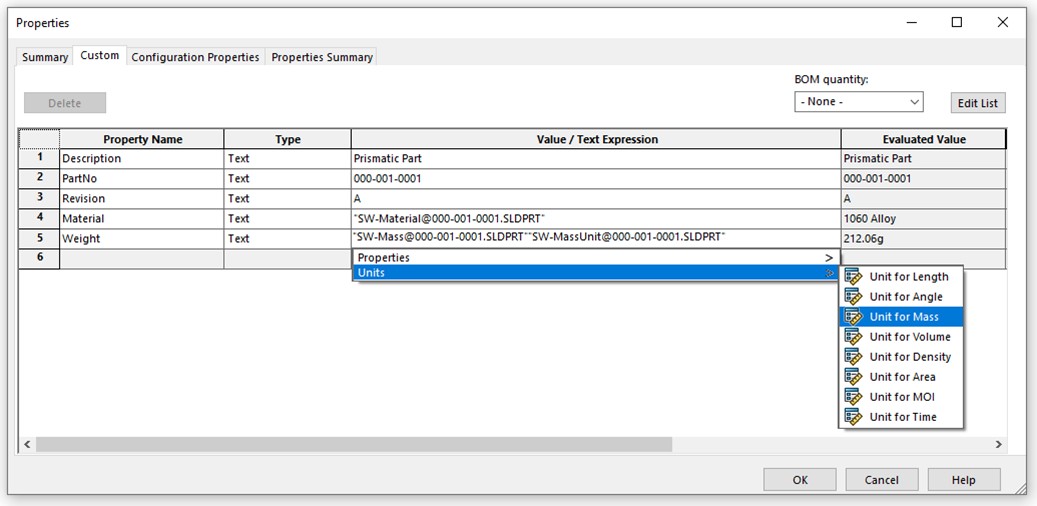
Task: Confirm with the OK button
Action: tap(800, 480)
